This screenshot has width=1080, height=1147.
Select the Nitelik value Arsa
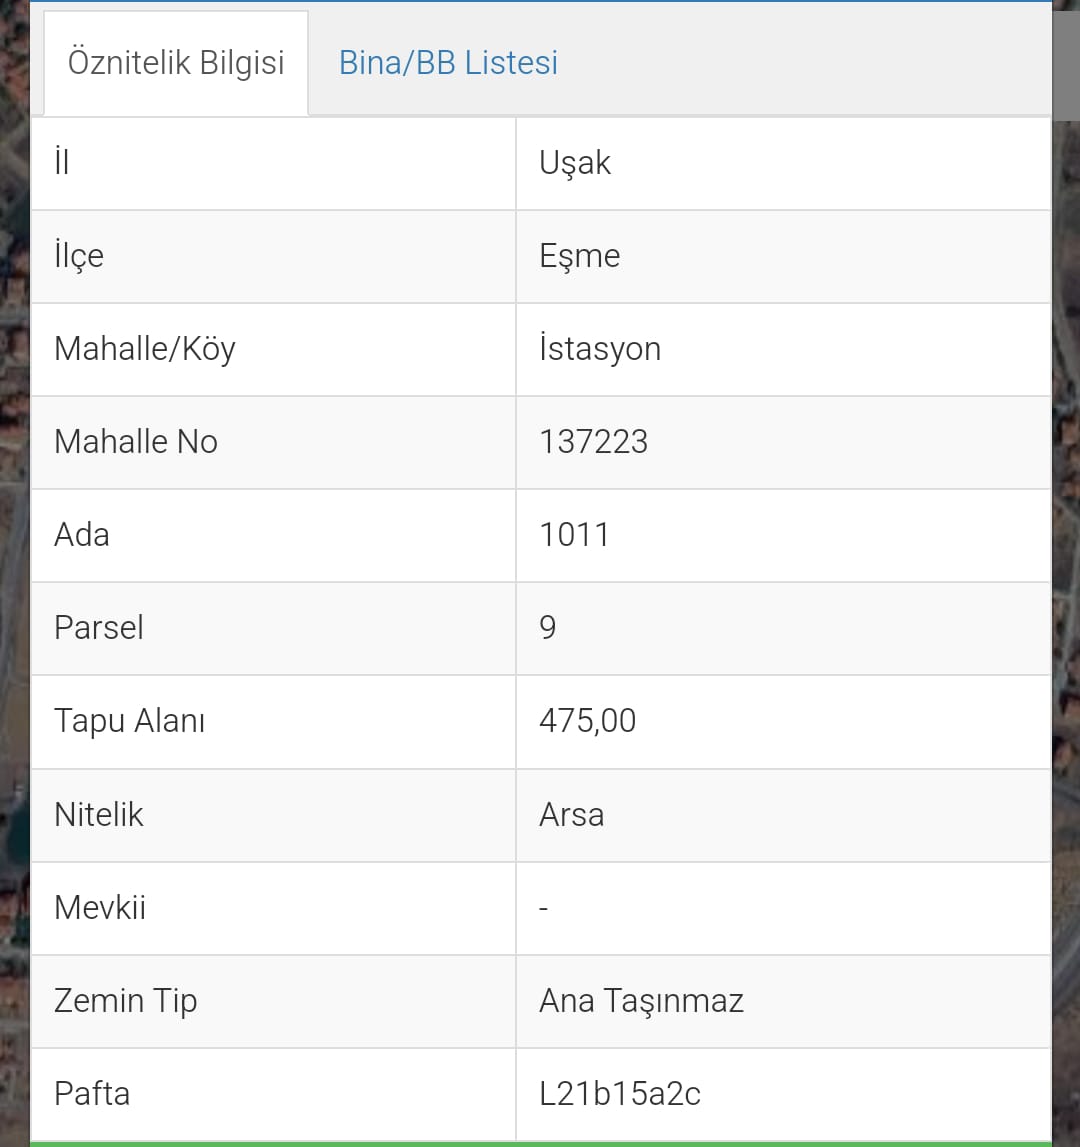(x=572, y=815)
